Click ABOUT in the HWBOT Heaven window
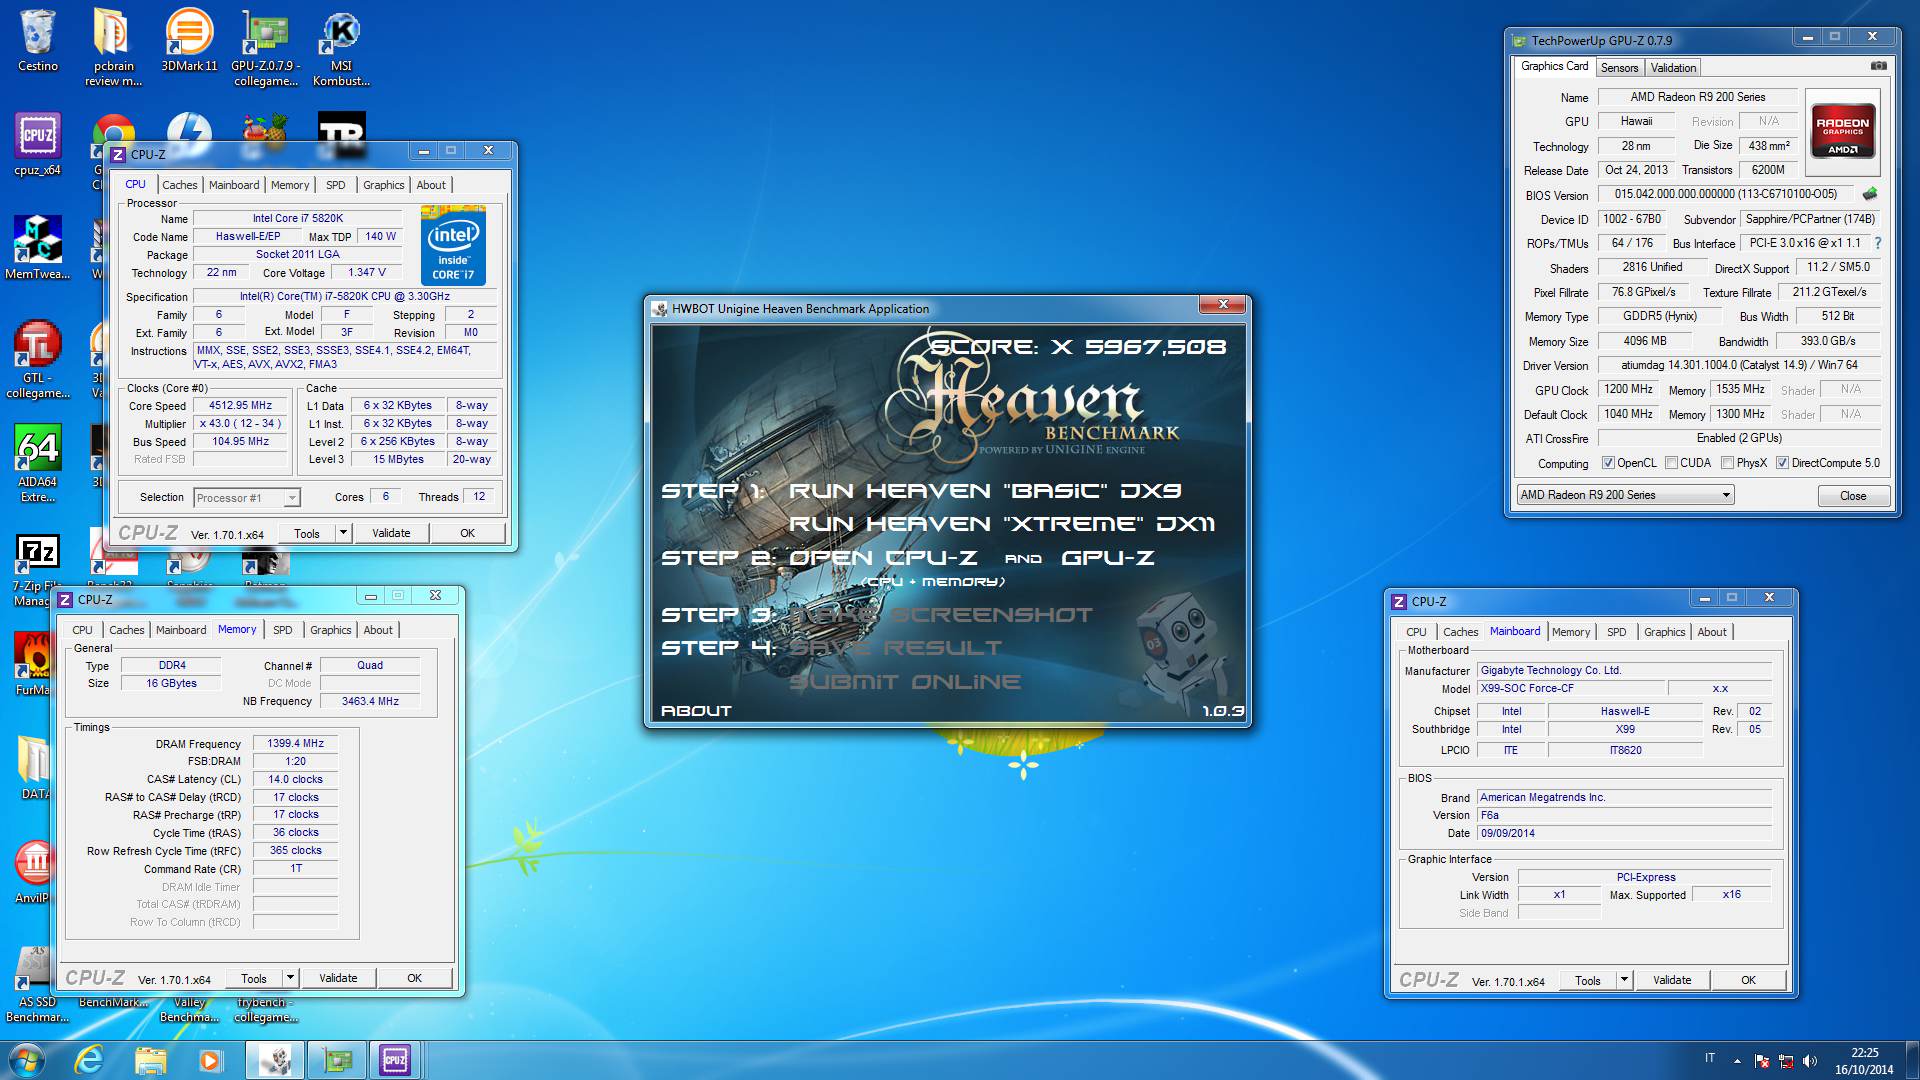This screenshot has width=1920, height=1080. point(697,711)
